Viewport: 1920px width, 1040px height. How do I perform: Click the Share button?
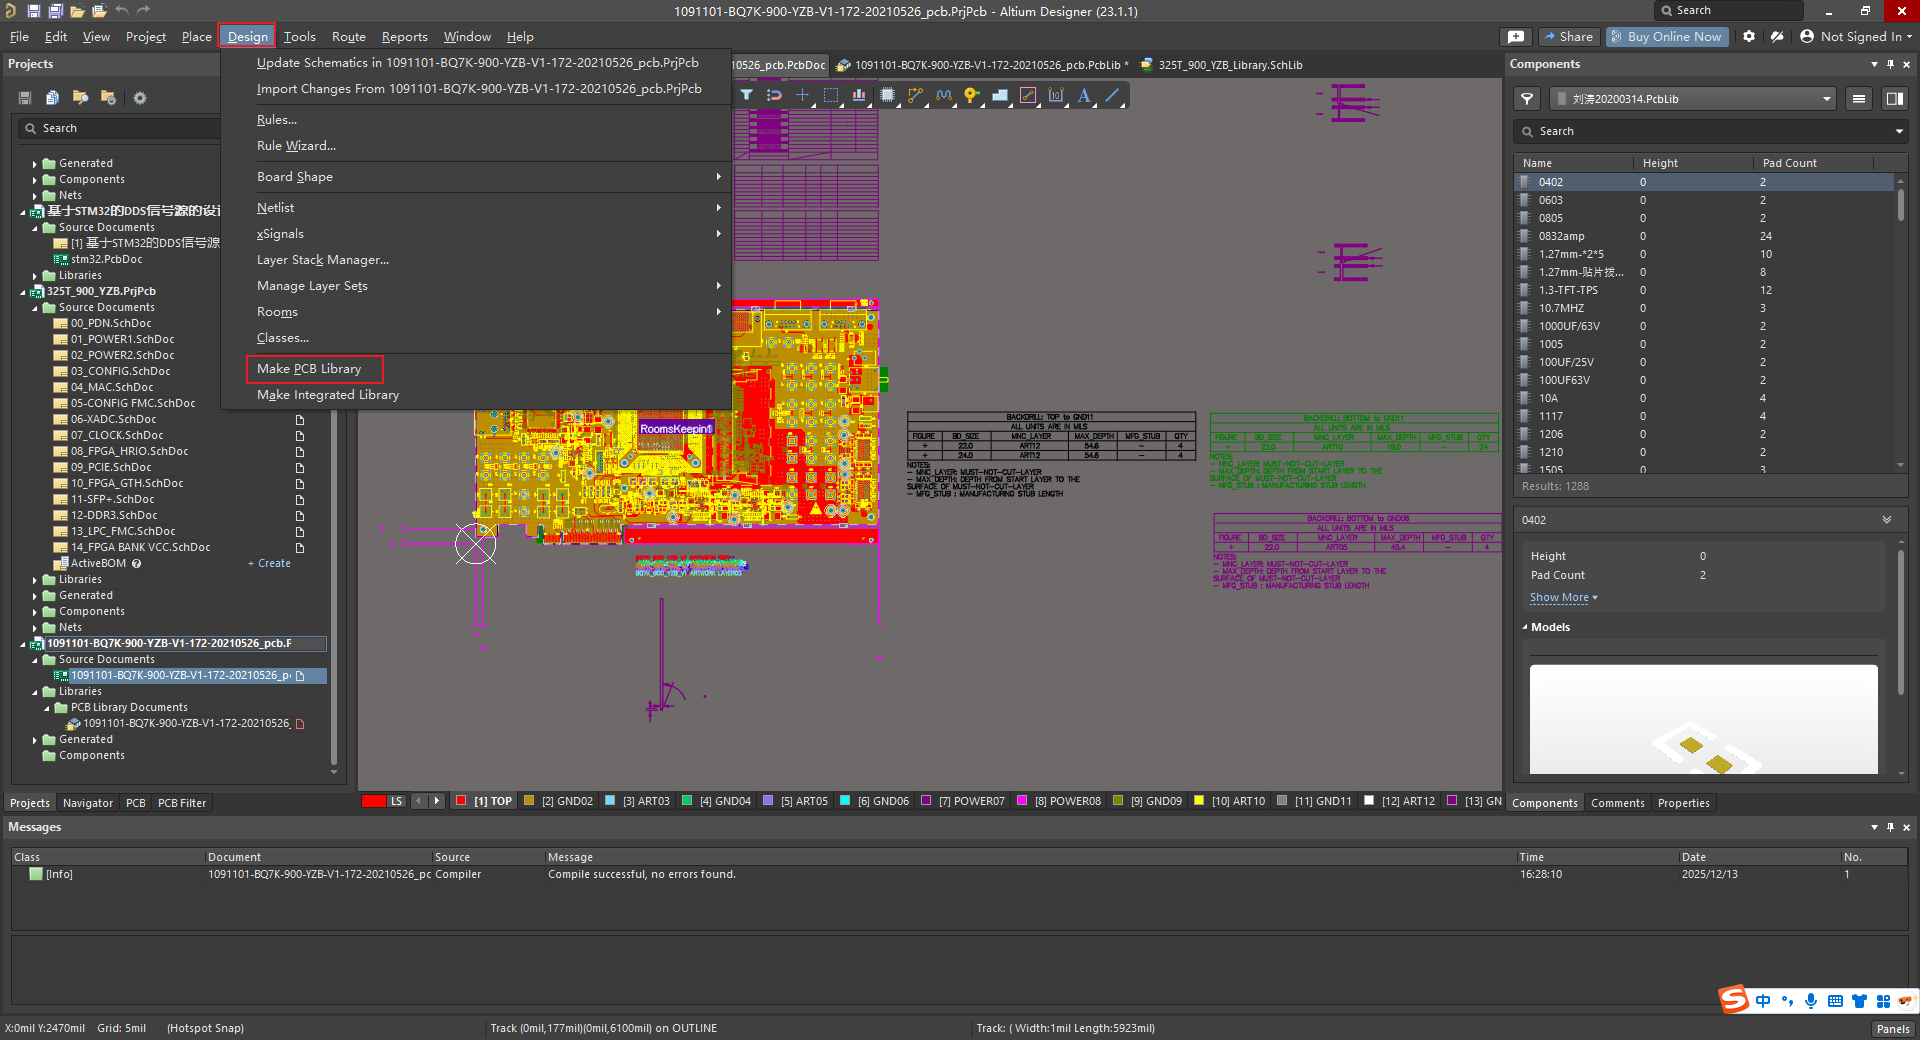click(1569, 36)
